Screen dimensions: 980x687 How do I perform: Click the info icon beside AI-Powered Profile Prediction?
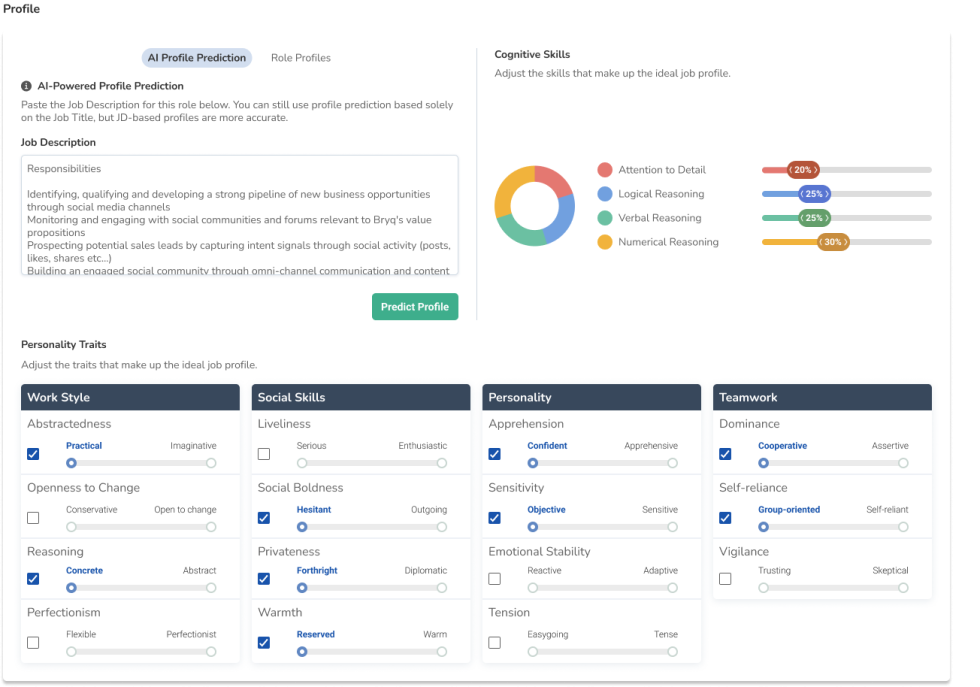tap(27, 86)
